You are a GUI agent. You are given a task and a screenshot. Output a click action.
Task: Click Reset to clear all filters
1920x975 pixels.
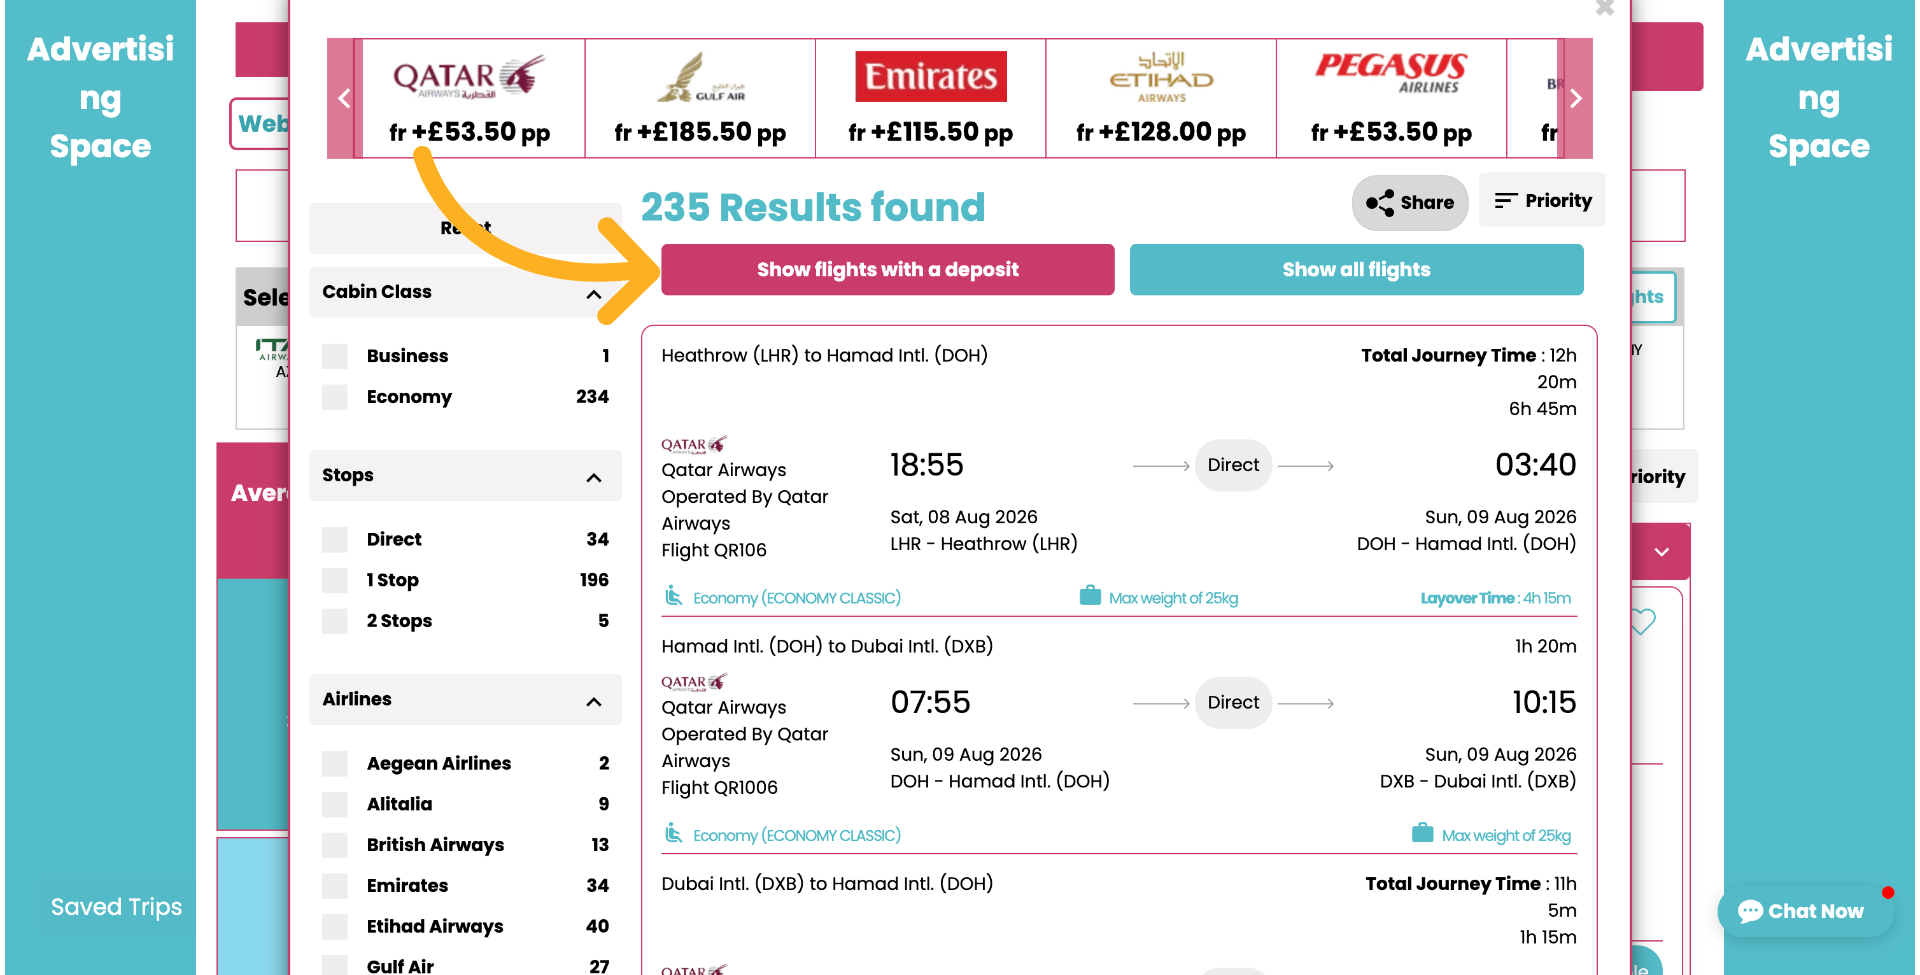click(465, 228)
